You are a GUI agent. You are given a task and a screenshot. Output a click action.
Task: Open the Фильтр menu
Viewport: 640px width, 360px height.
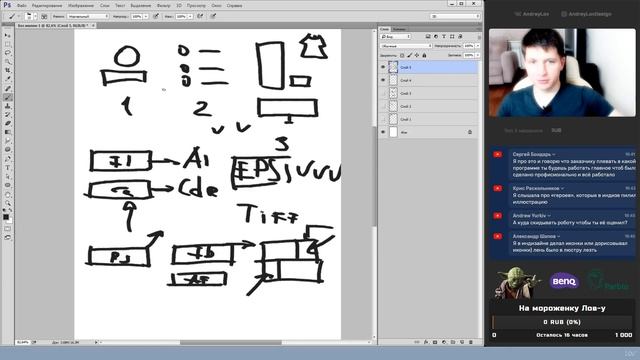tap(164, 6)
